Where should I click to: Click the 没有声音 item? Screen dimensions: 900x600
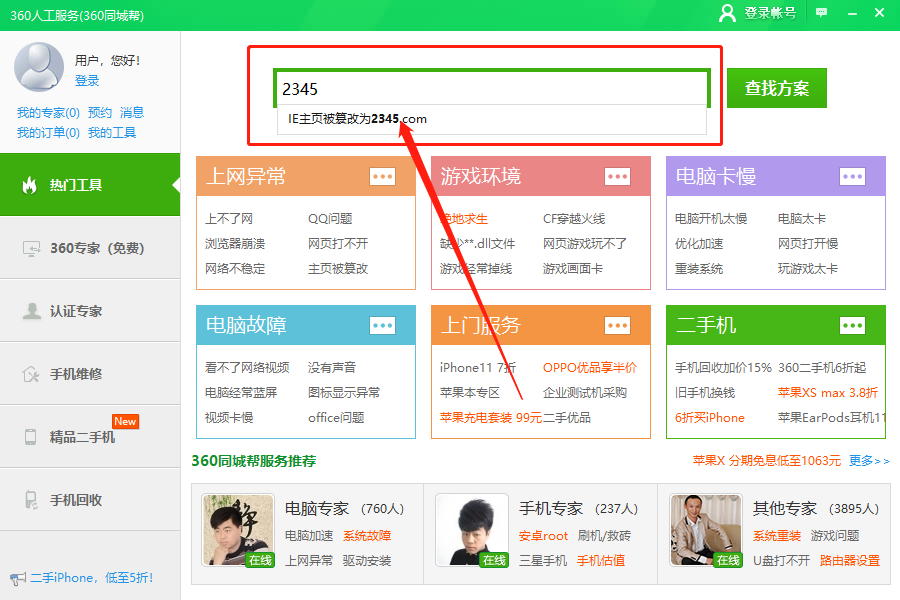pos(332,367)
